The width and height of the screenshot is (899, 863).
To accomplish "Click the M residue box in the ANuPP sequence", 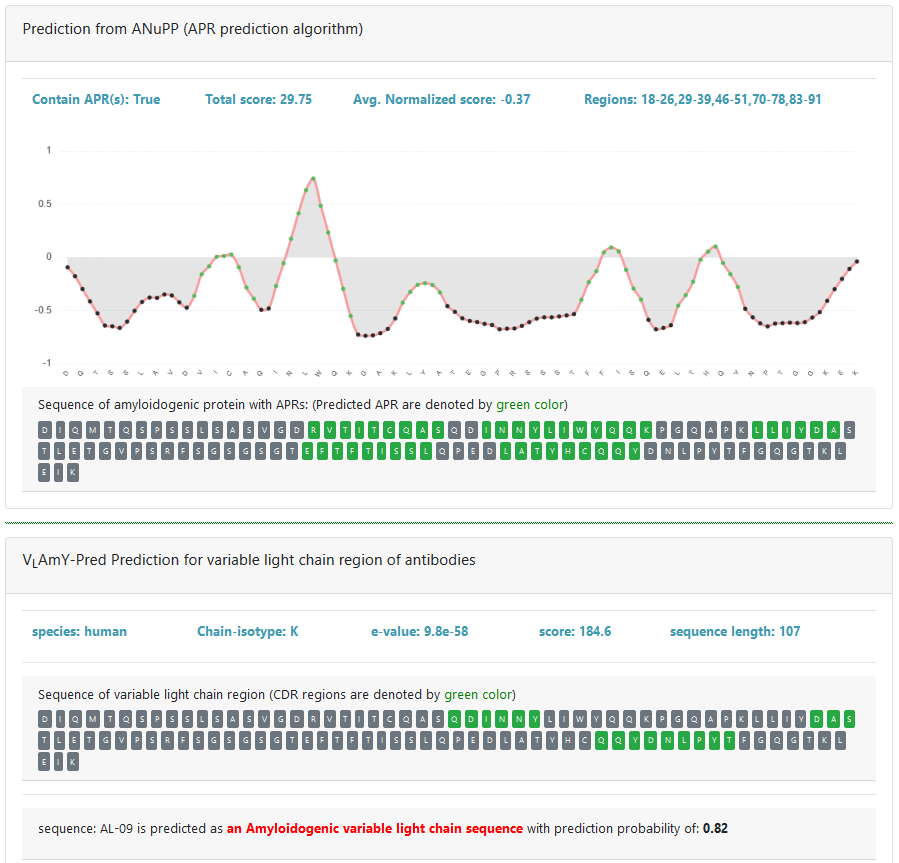I will [x=93, y=430].
